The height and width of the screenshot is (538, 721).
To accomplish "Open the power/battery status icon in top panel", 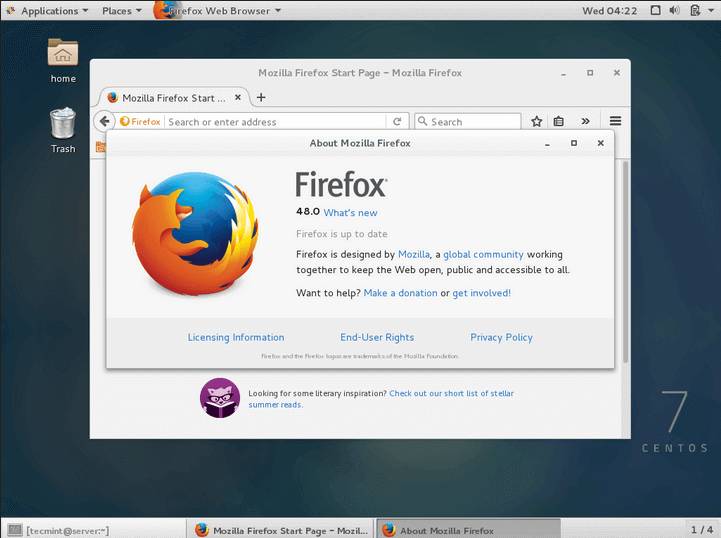I will 695,10.
